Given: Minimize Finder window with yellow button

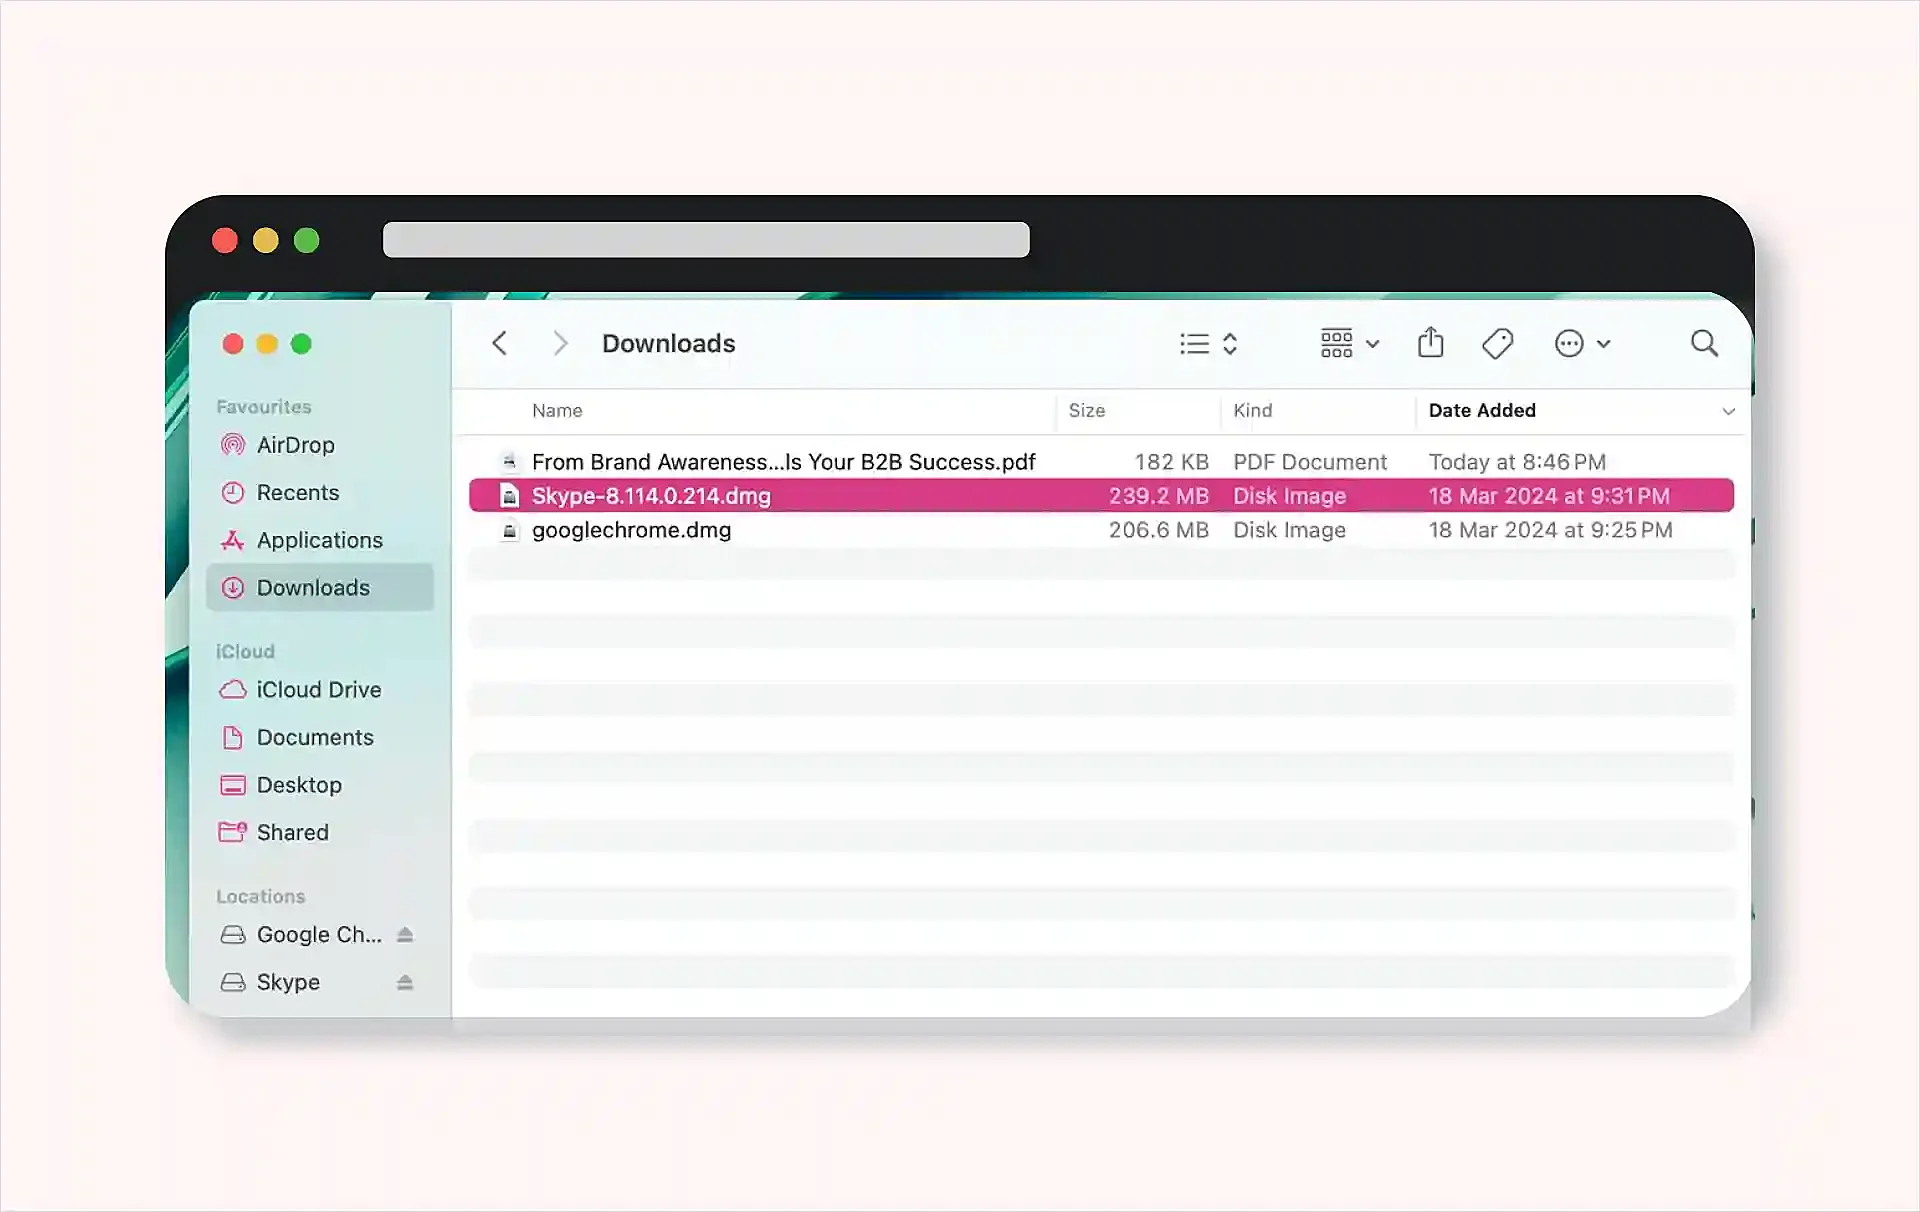Looking at the screenshot, I should 267,344.
